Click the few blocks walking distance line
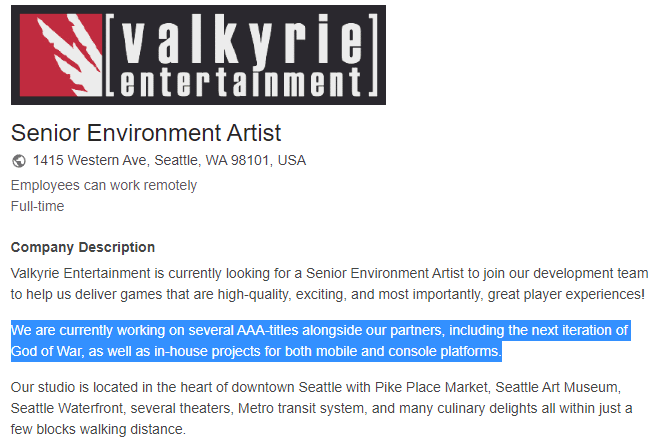Screen dimensions: 654x448 click(98, 429)
